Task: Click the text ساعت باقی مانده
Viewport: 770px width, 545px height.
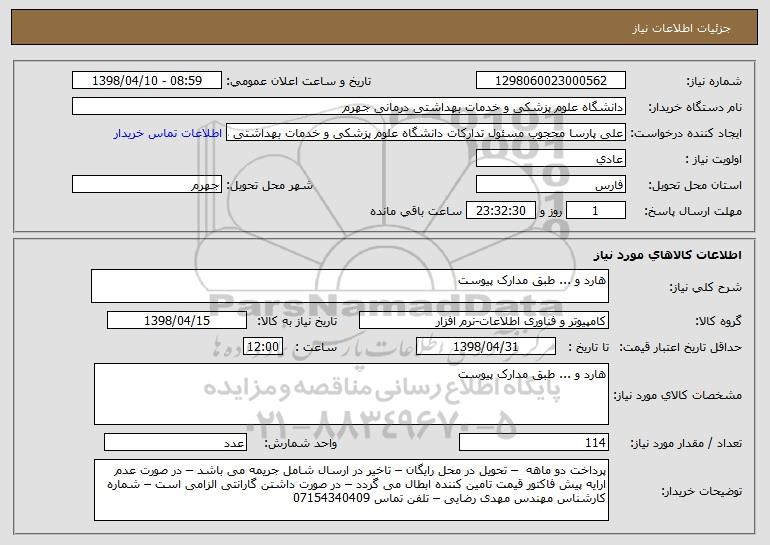Action: click(415, 212)
